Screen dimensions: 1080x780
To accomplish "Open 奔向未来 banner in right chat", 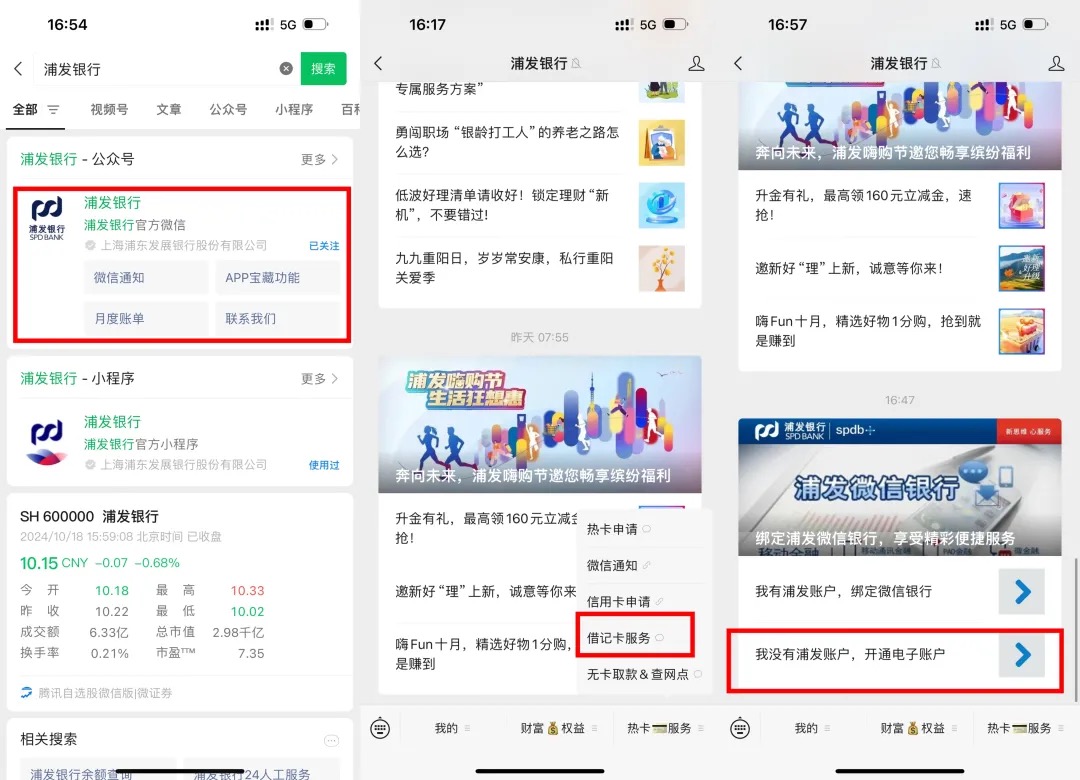I will tap(900, 125).
